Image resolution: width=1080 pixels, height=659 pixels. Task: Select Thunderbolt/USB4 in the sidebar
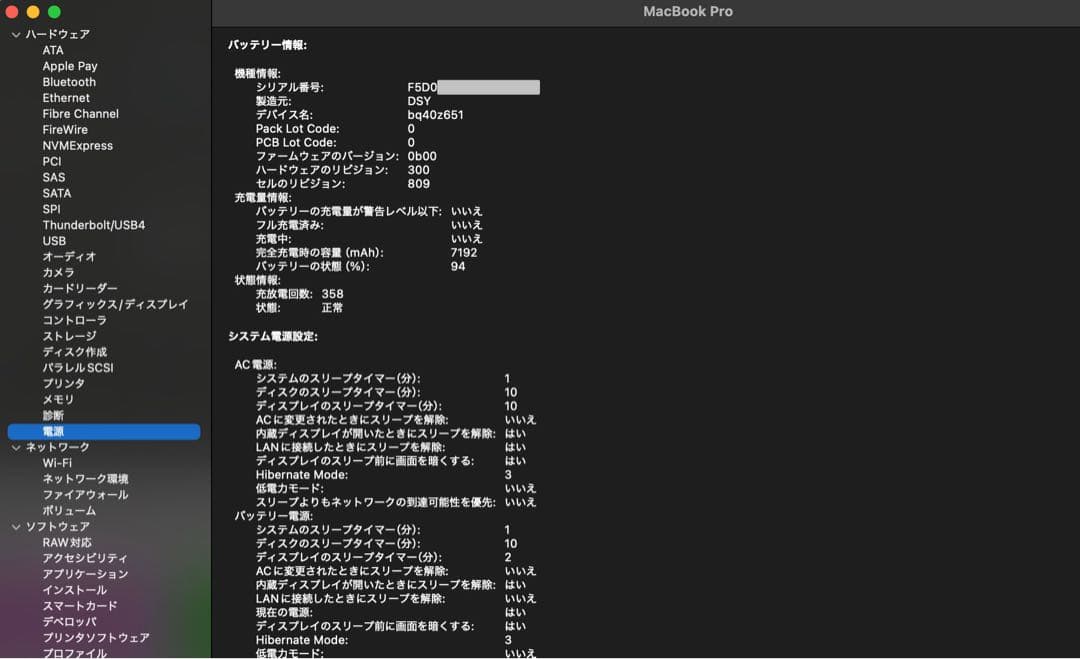click(x=93, y=224)
